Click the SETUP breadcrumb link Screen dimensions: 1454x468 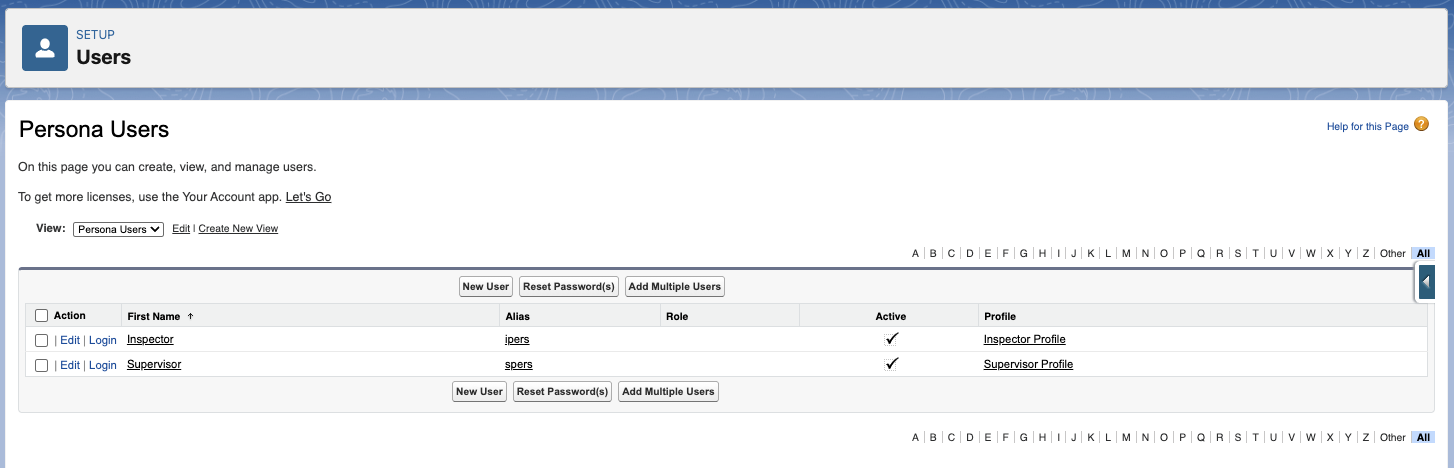point(95,35)
